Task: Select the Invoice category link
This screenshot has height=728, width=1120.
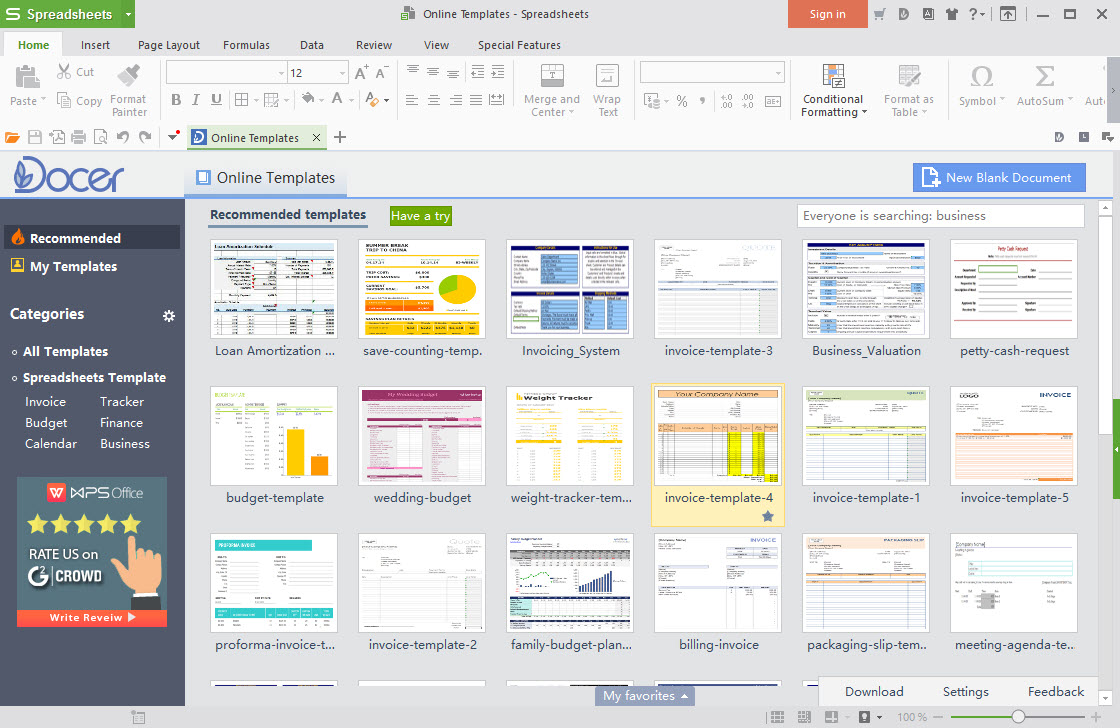Action: (45, 401)
